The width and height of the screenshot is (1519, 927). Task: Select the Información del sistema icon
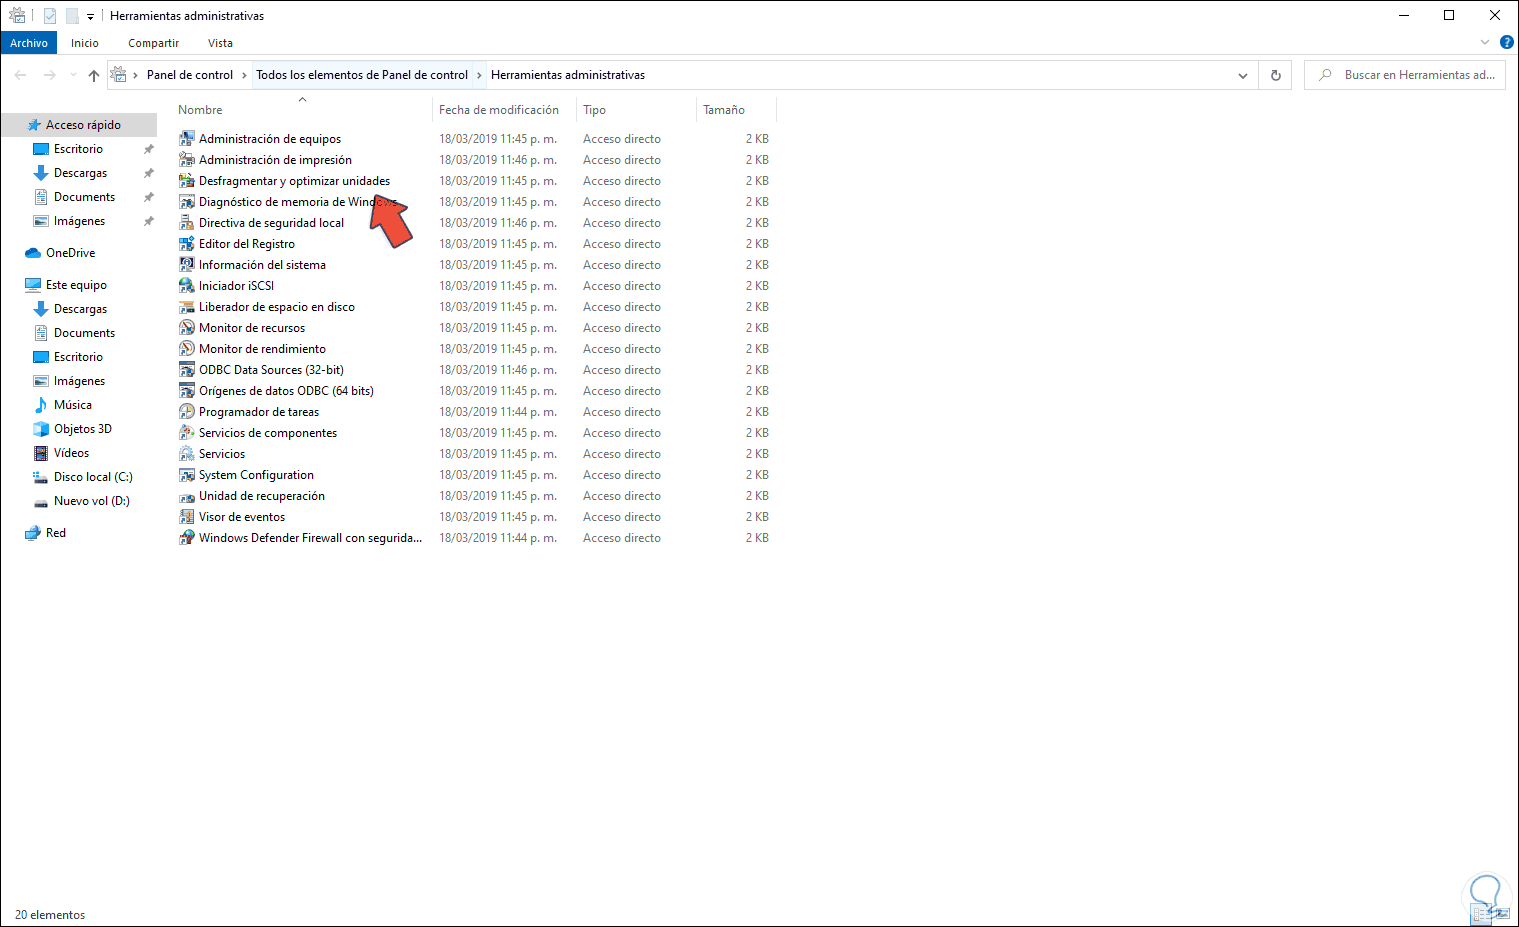[x=186, y=265]
